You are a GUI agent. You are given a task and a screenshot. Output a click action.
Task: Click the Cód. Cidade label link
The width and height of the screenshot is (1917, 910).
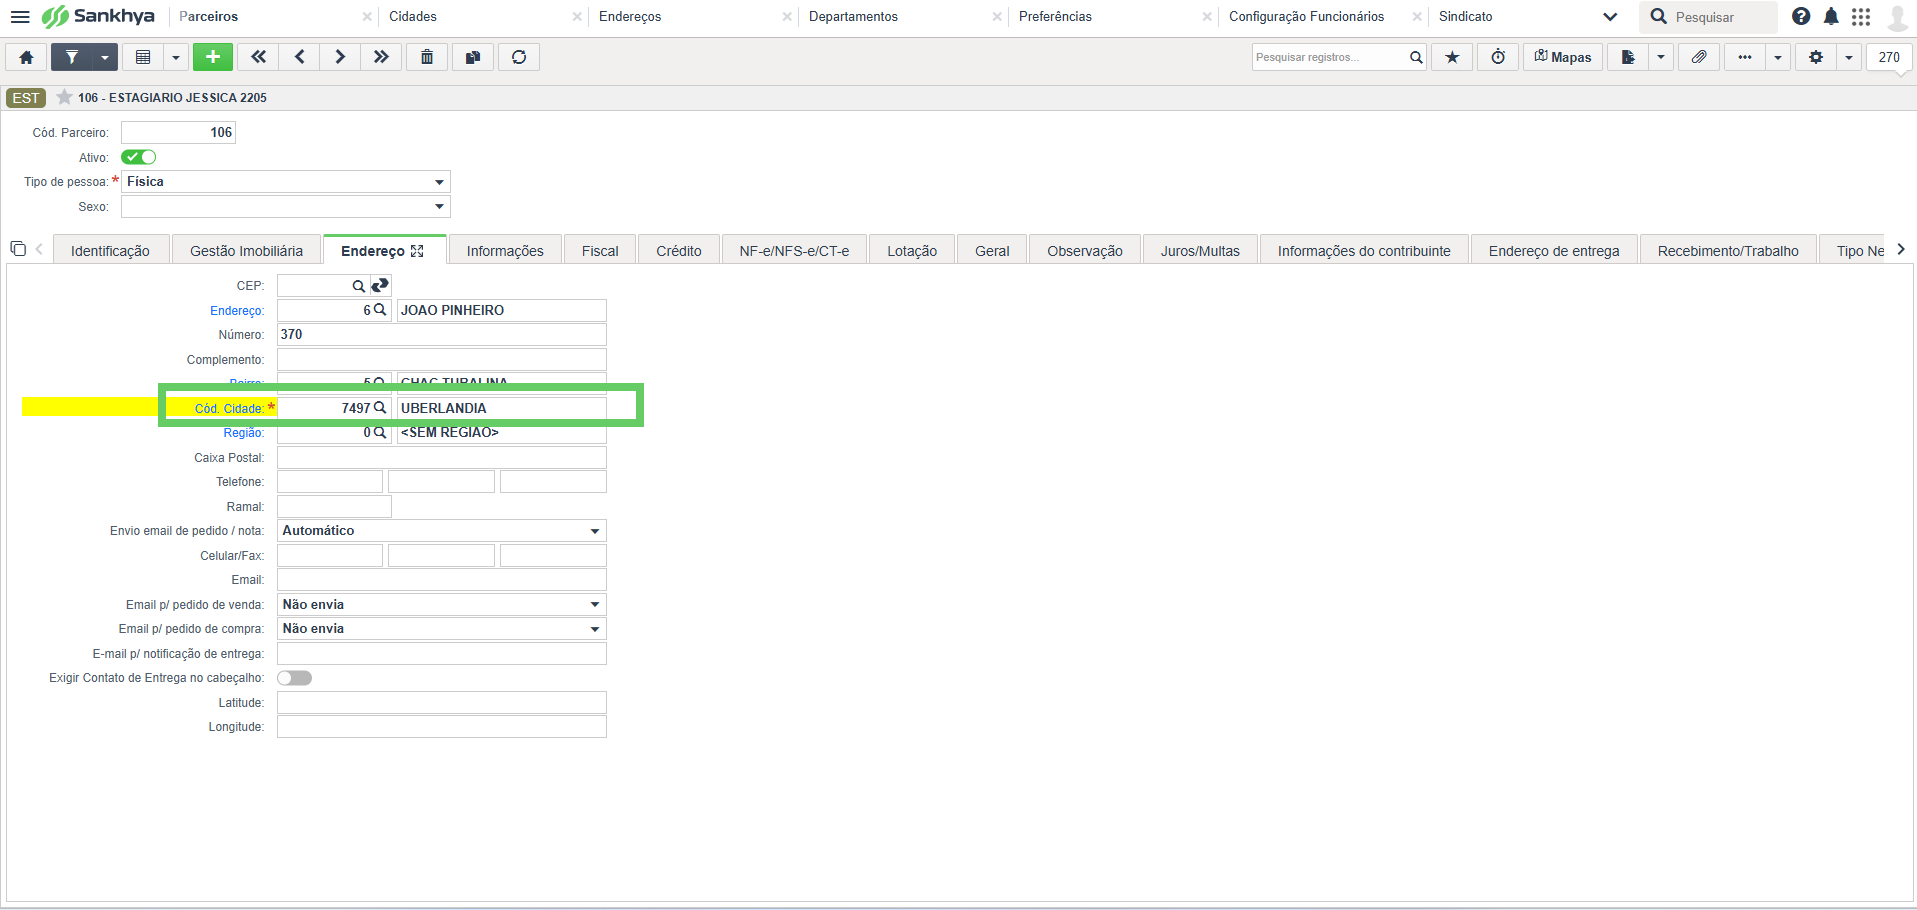229,409
